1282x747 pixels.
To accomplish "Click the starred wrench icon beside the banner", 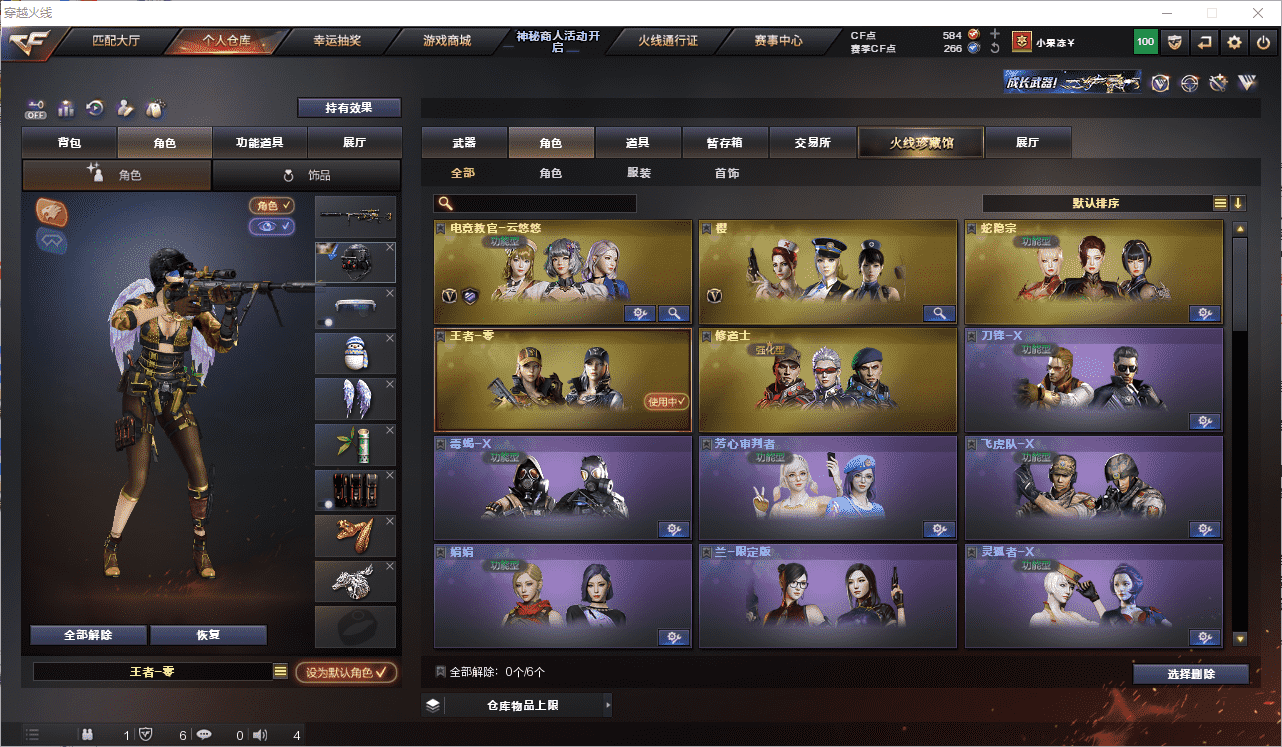I will click(x=1218, y=83).
